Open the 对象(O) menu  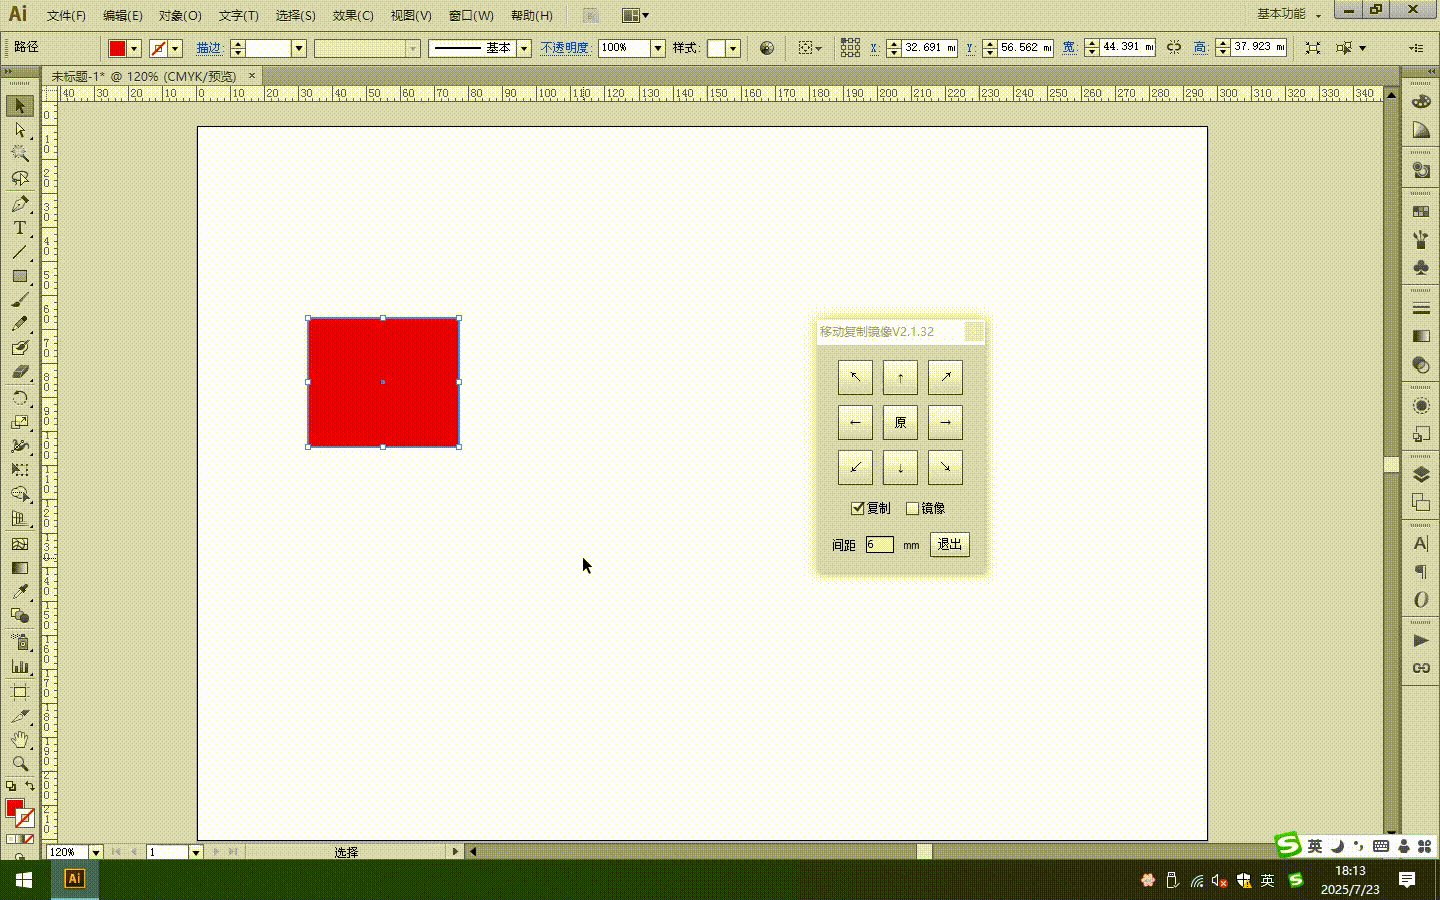[x=180, y=15]
